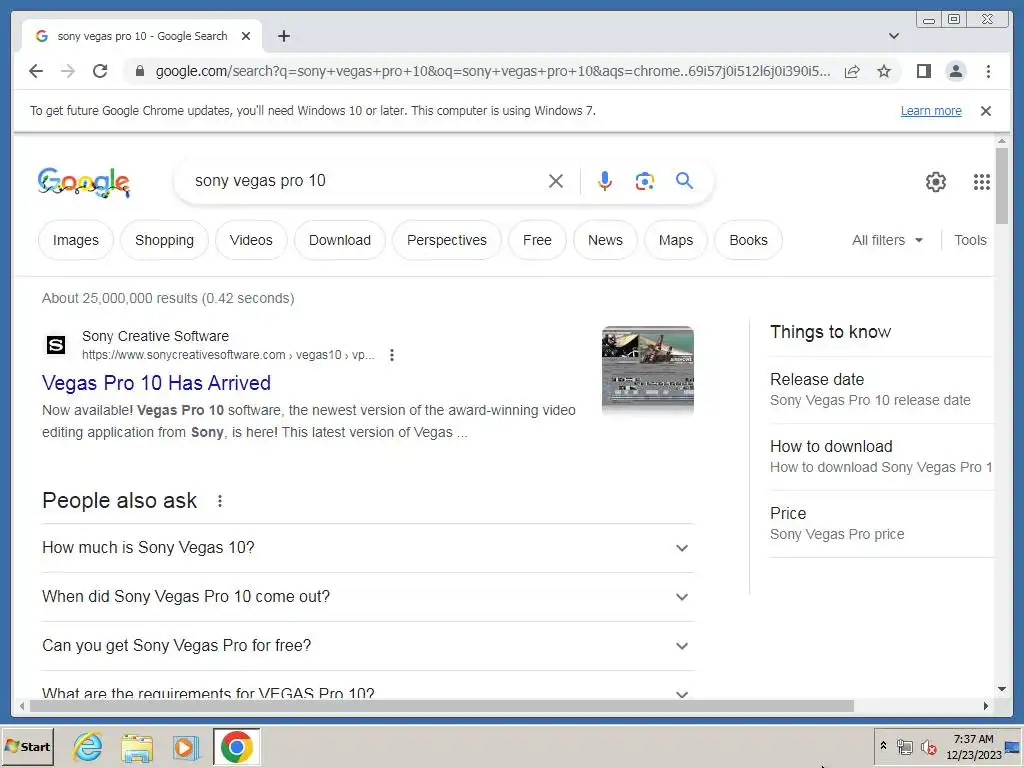Submit search with magnifying glass
Viewport: 1024px width, 768px height.
coord(684,181)
